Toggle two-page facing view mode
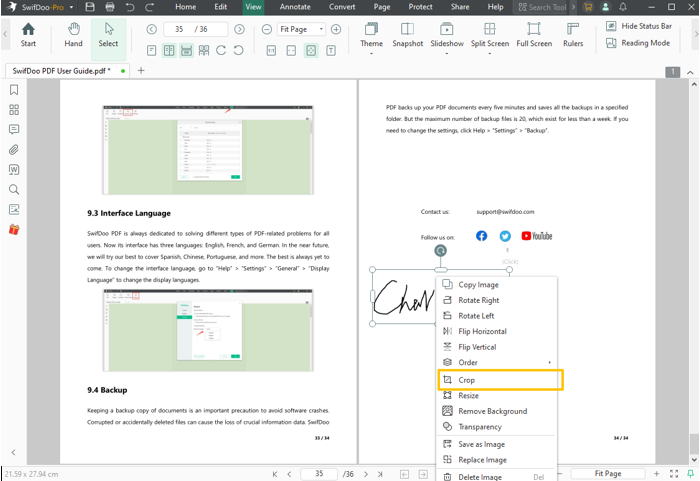The image size is (700, 481). 169,50
